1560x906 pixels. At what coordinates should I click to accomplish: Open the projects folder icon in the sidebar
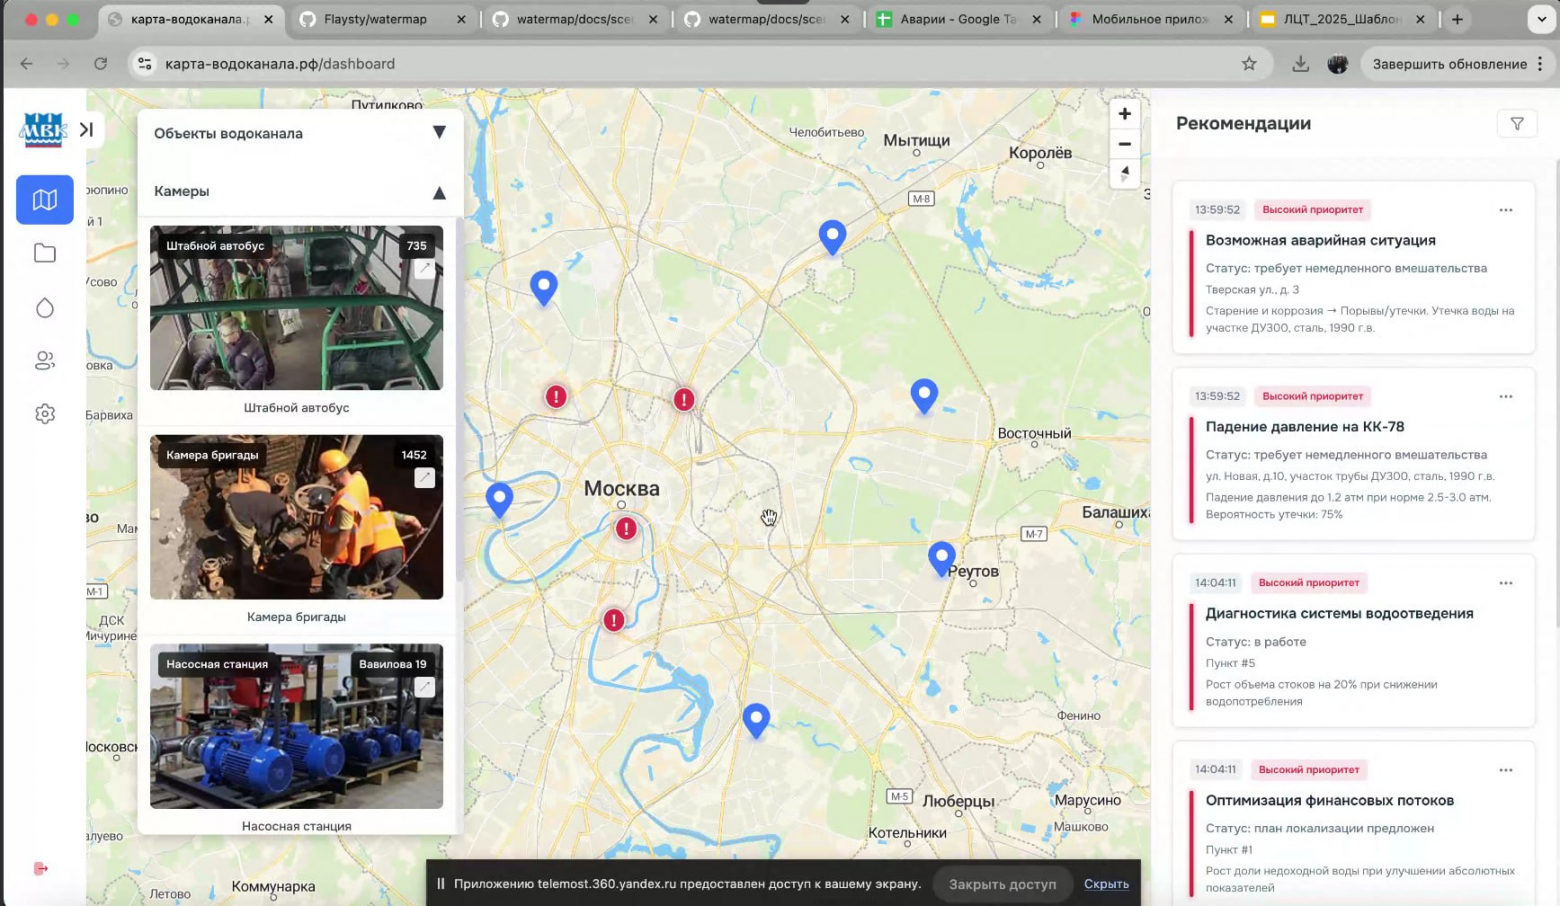click(44, 253)
